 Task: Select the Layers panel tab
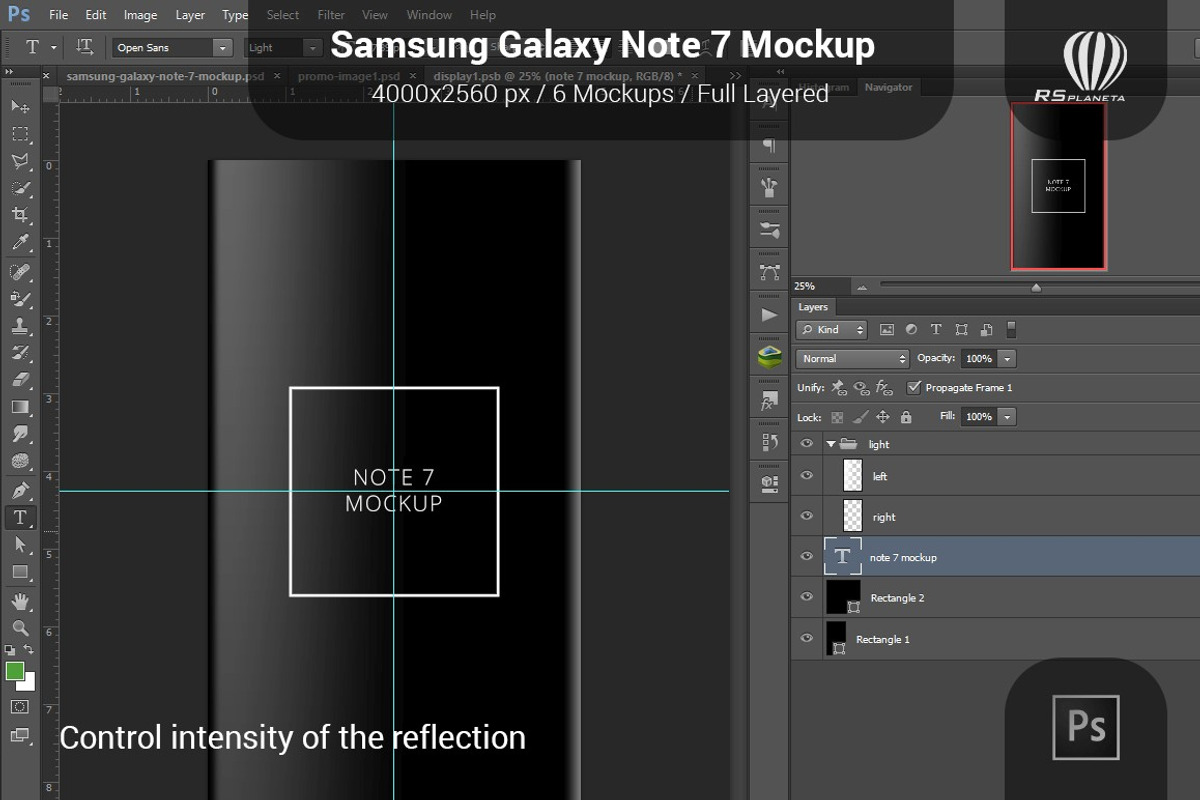813,307
